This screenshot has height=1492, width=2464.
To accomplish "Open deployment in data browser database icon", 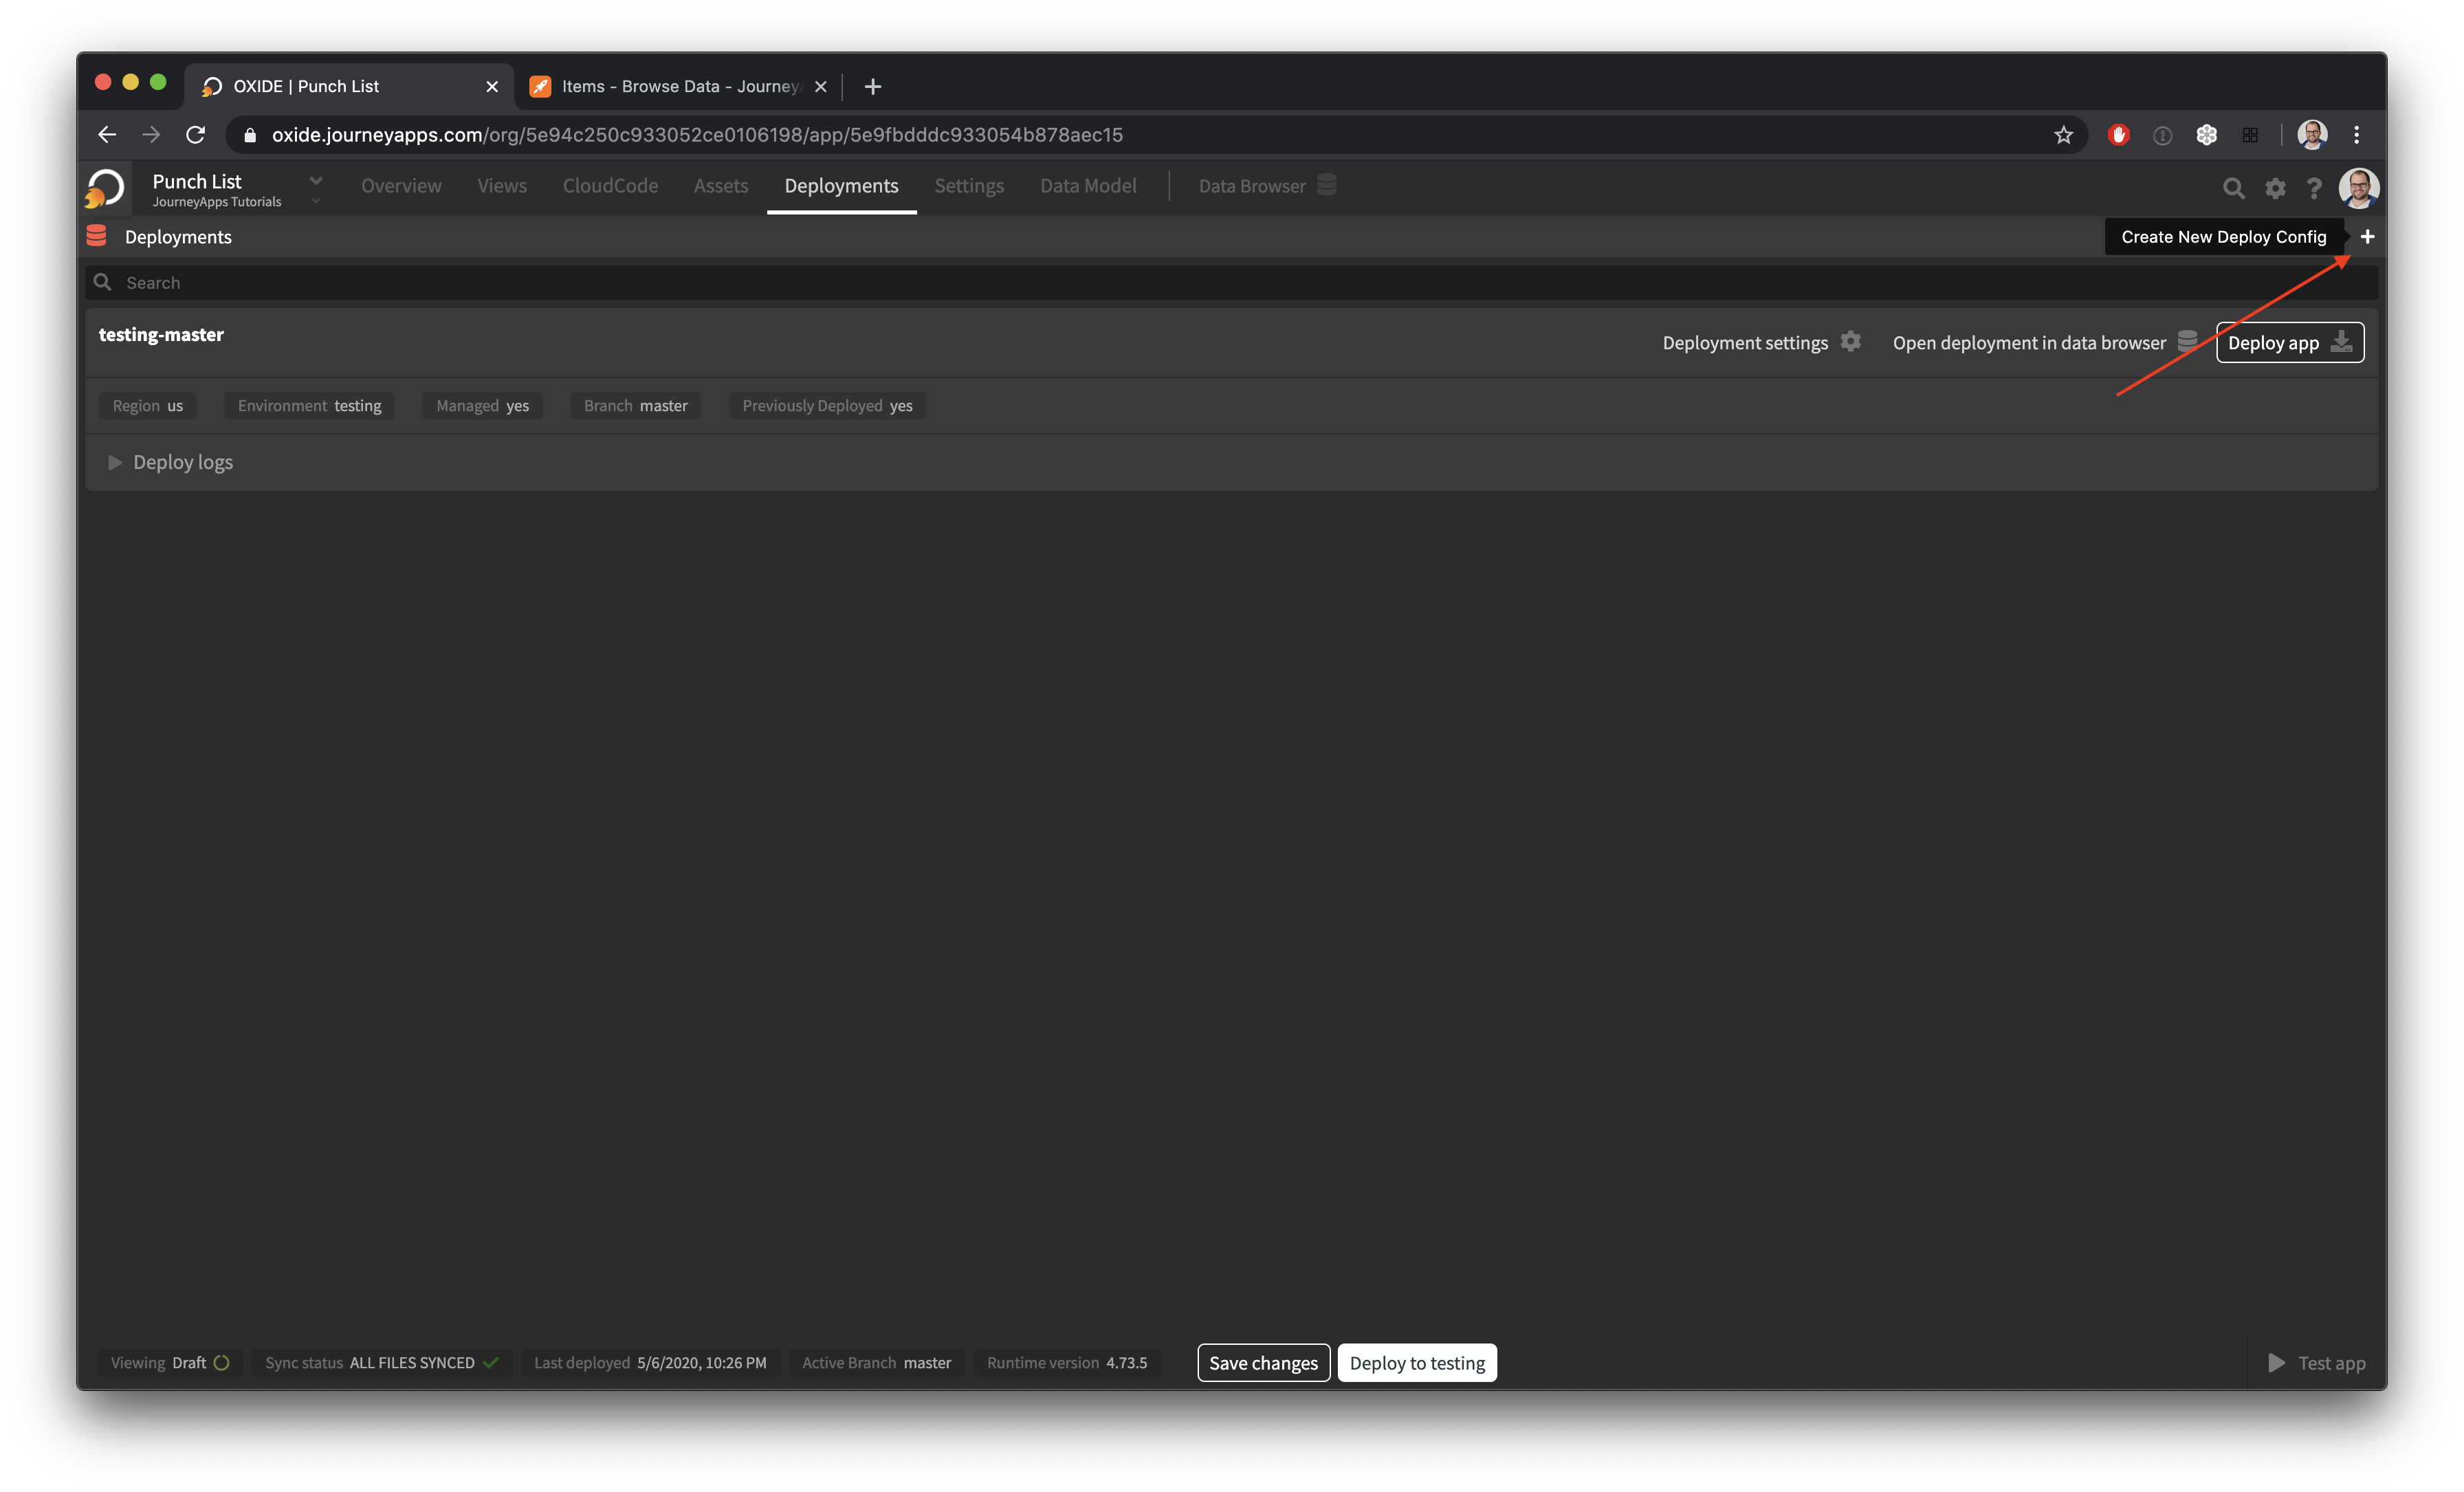I will pos(2187,342).
